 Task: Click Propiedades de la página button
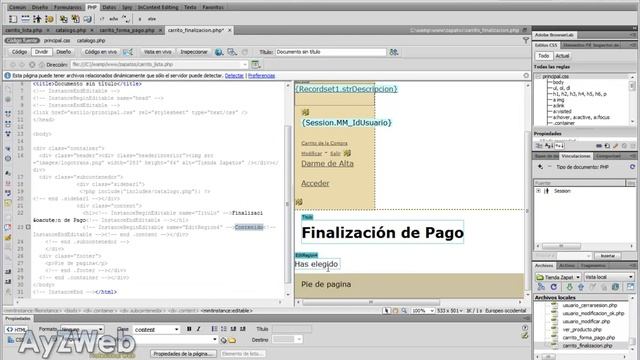(184, 353)
